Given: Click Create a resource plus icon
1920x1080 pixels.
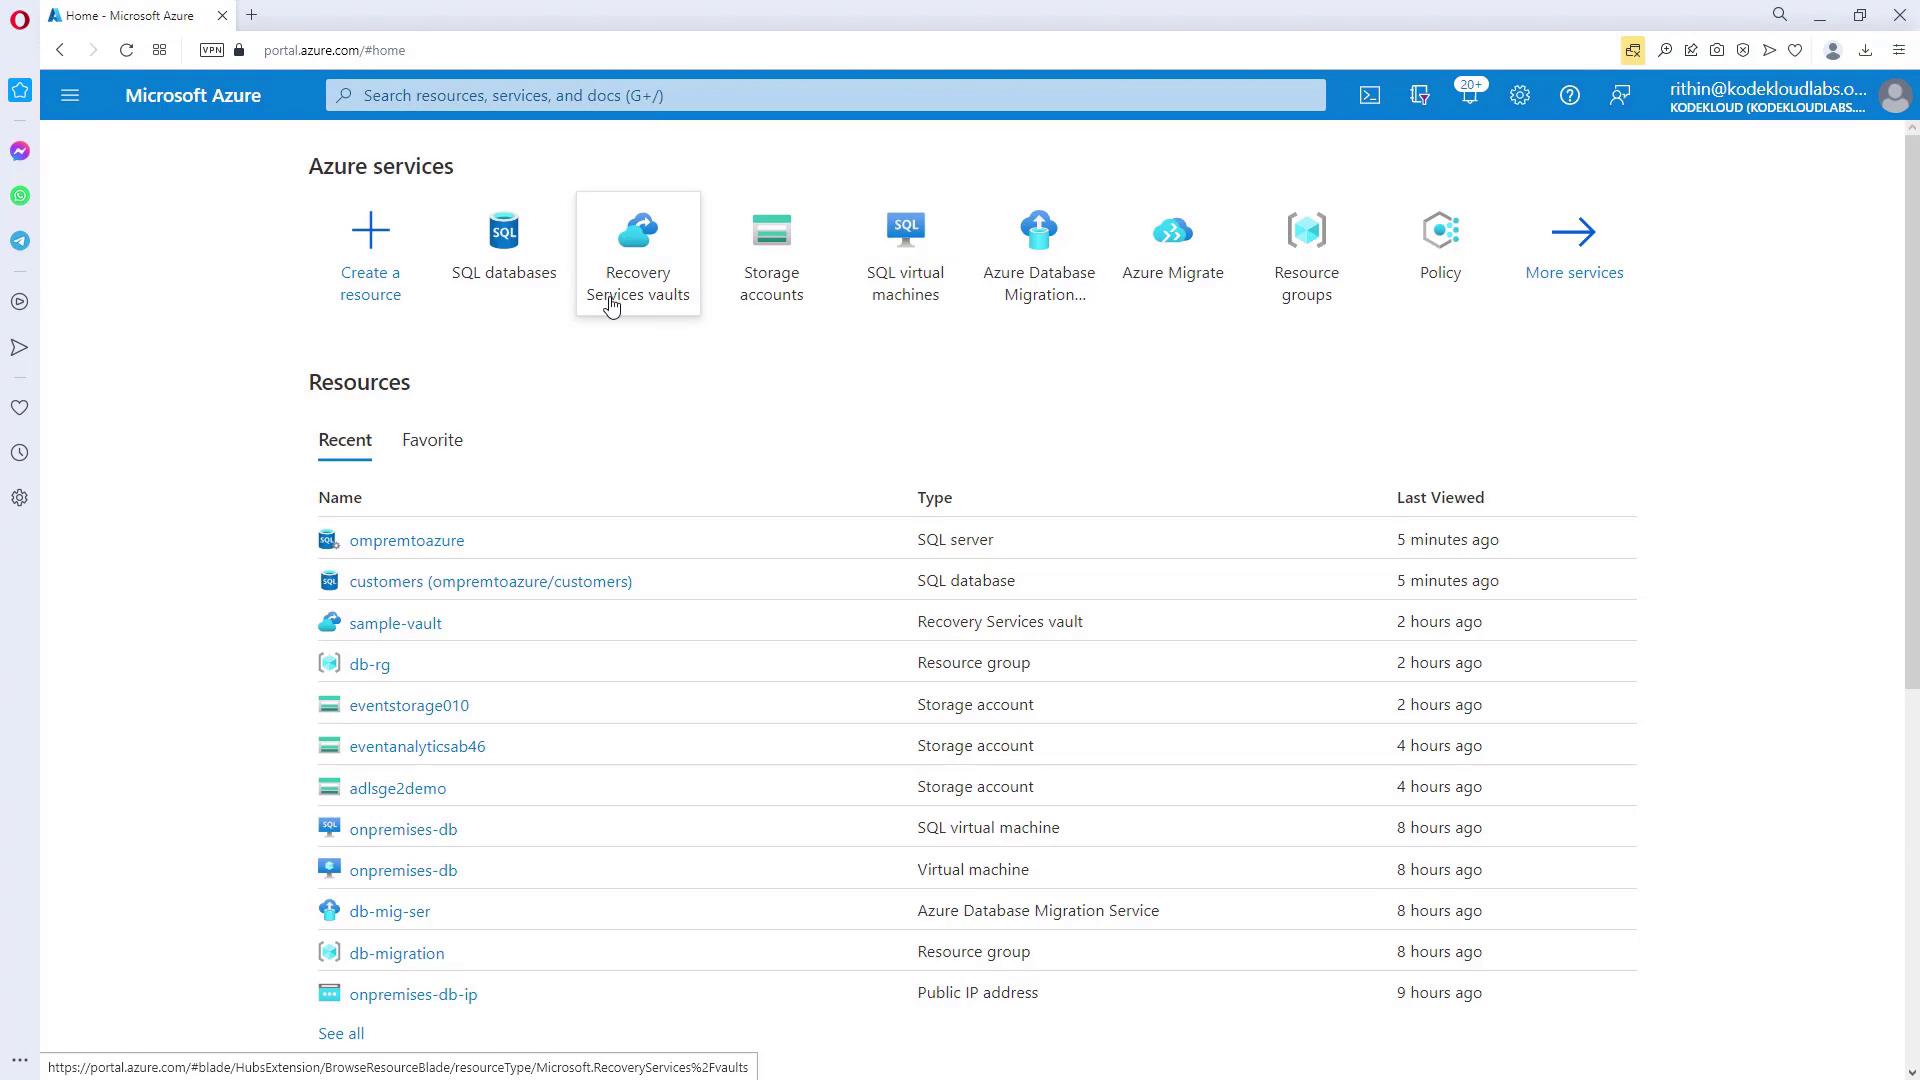Looking at the screenshot, I should tap(370, 232).
